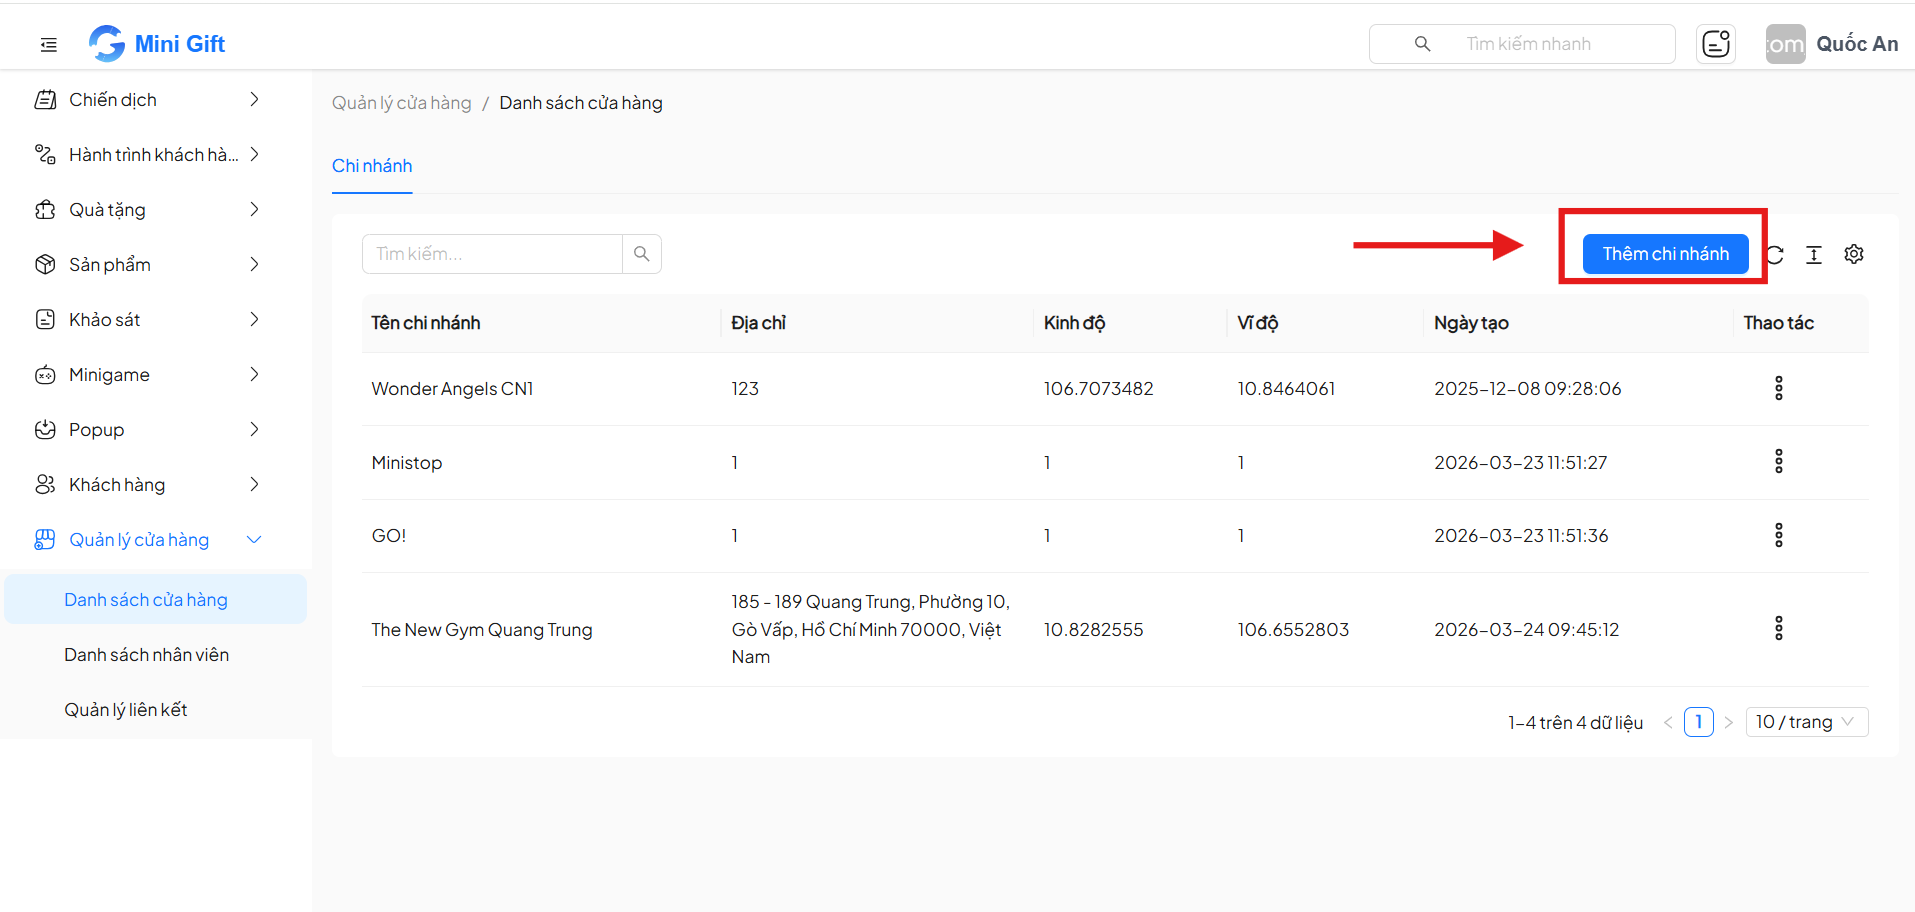The height and width of the screenshot is (912, 1915).
Task: Click The New Gym Quang Trung name
Action: (x=482, y=630)
